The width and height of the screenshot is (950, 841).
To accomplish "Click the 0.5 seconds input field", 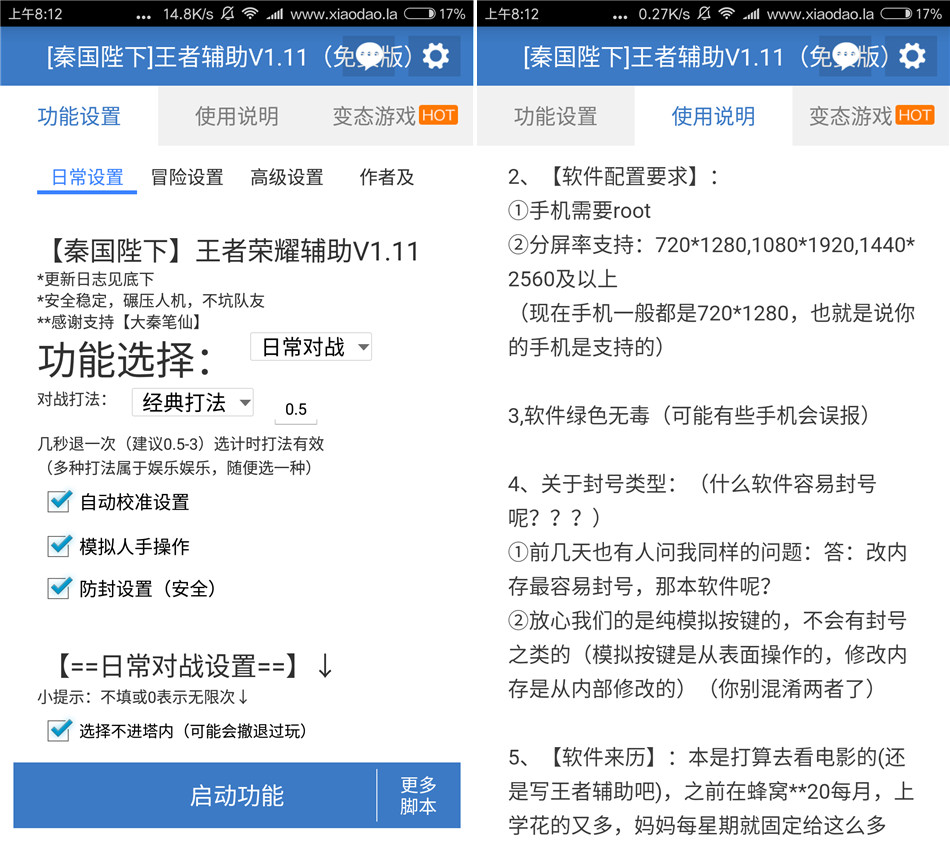I will [296, 410].
